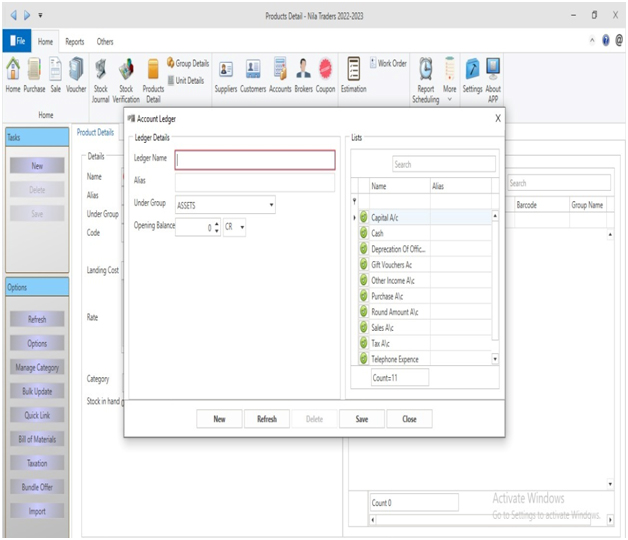Click product list Search field behind dialog
This screenshot has height=540, width=628.
point(559,183)
